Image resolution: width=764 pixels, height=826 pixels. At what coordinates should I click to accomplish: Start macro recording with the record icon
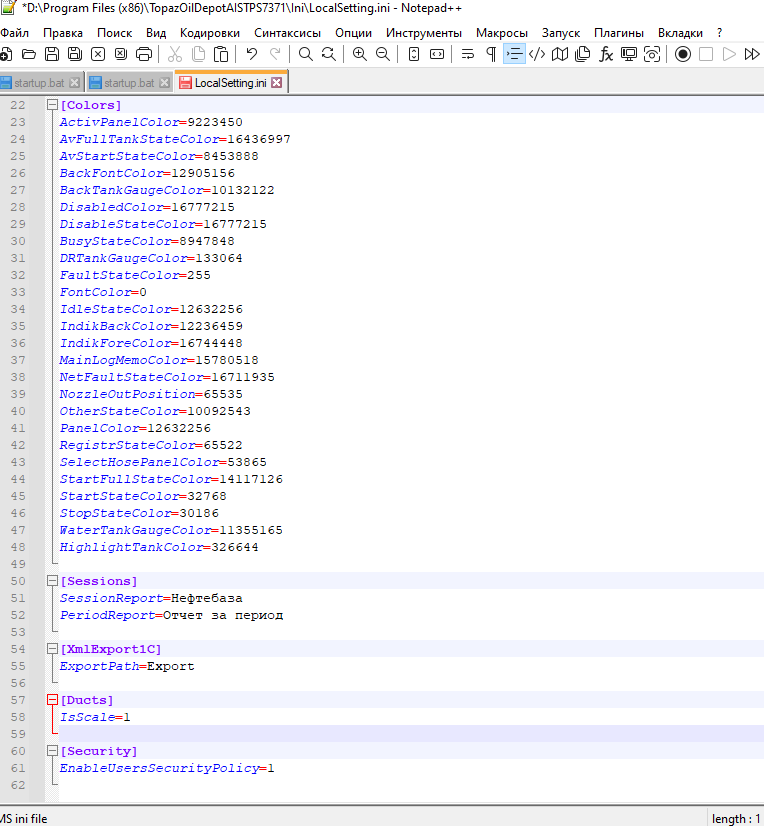click(683, 54)
